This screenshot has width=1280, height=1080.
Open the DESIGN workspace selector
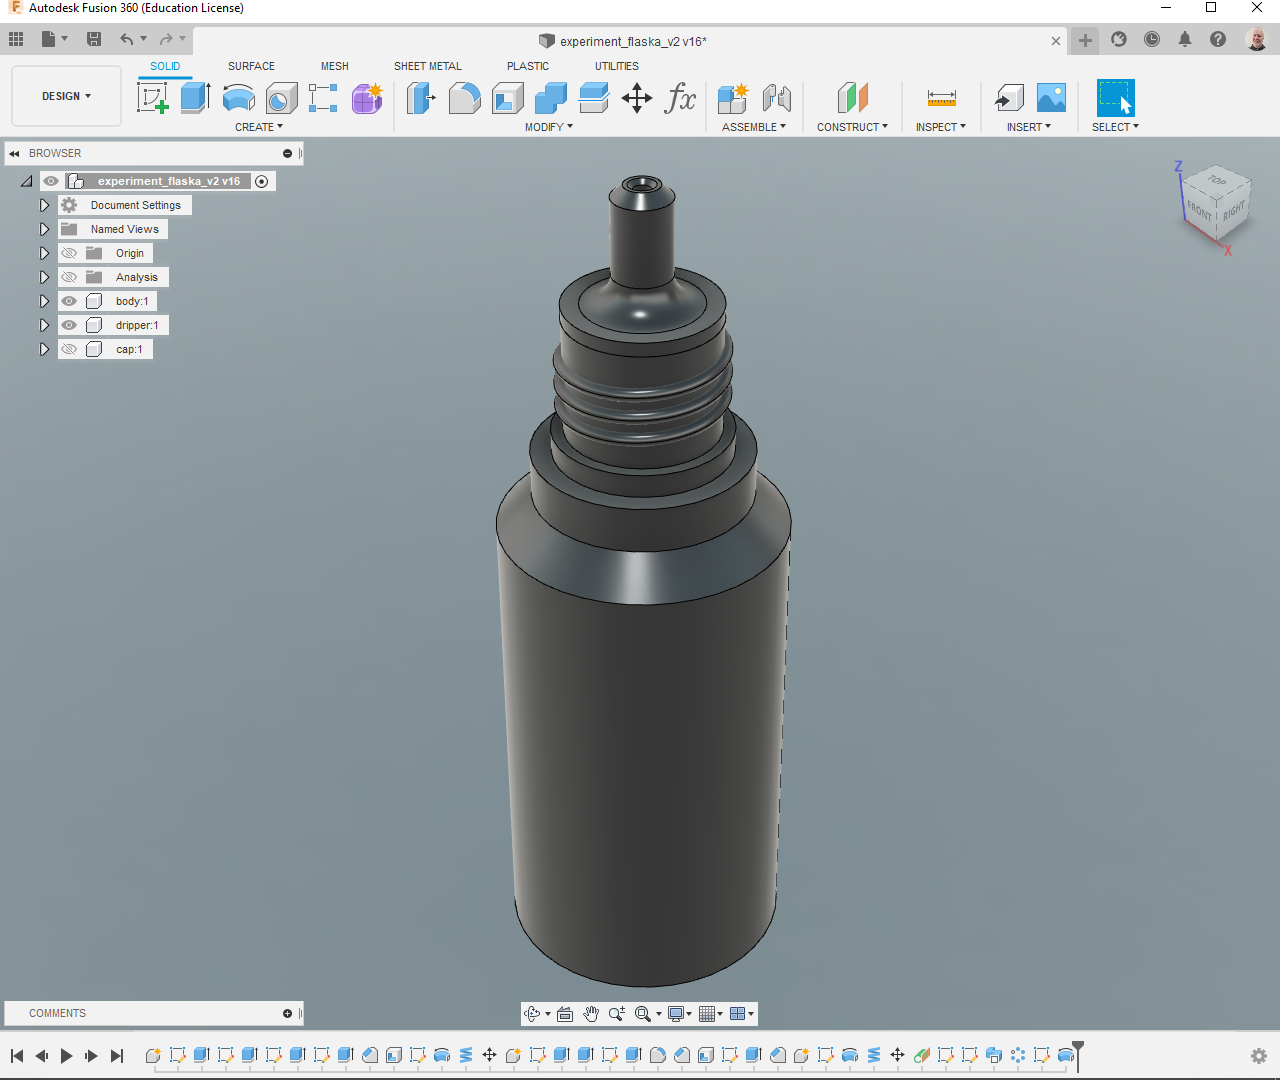click(x=66, y=96)
